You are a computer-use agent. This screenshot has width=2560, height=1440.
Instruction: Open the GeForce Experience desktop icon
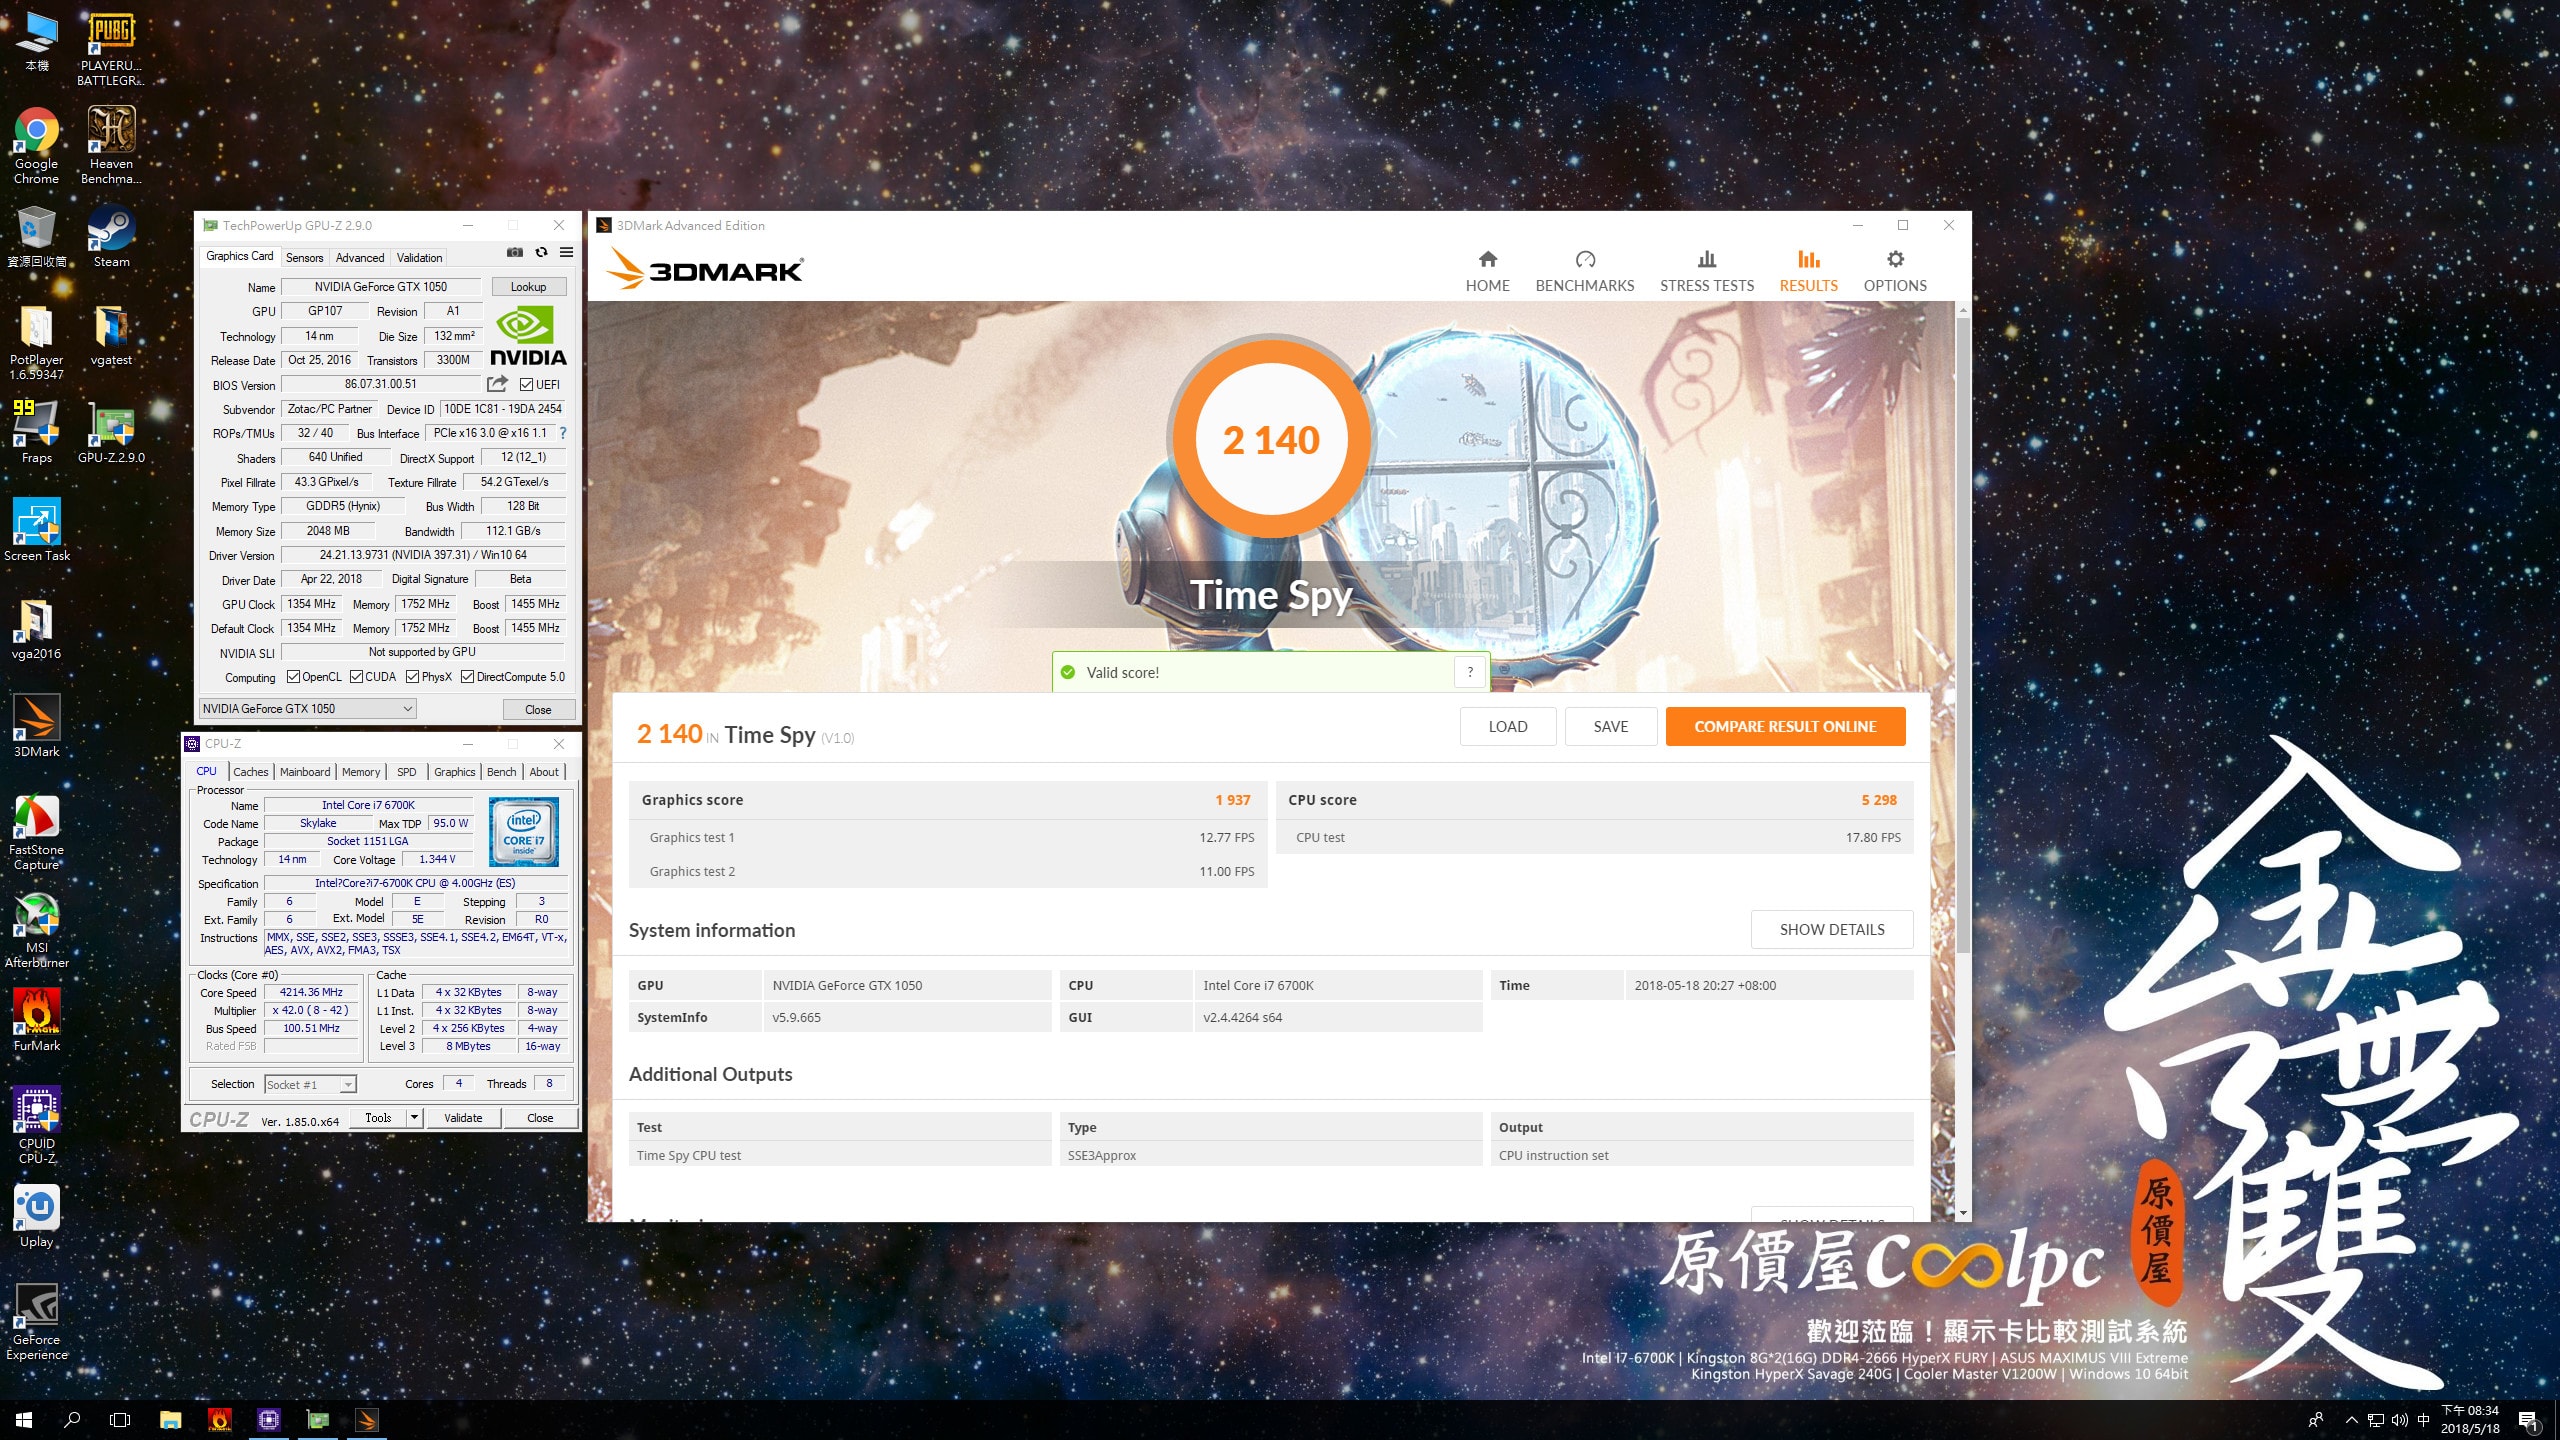point(36,1322)
